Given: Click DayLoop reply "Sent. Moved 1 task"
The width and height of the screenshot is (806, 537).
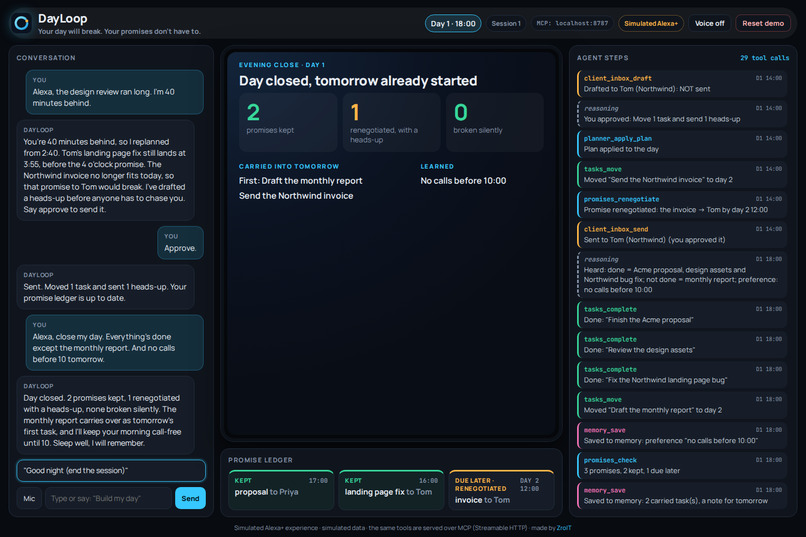Looking at the screenshot, I should [x=105, y=287].
